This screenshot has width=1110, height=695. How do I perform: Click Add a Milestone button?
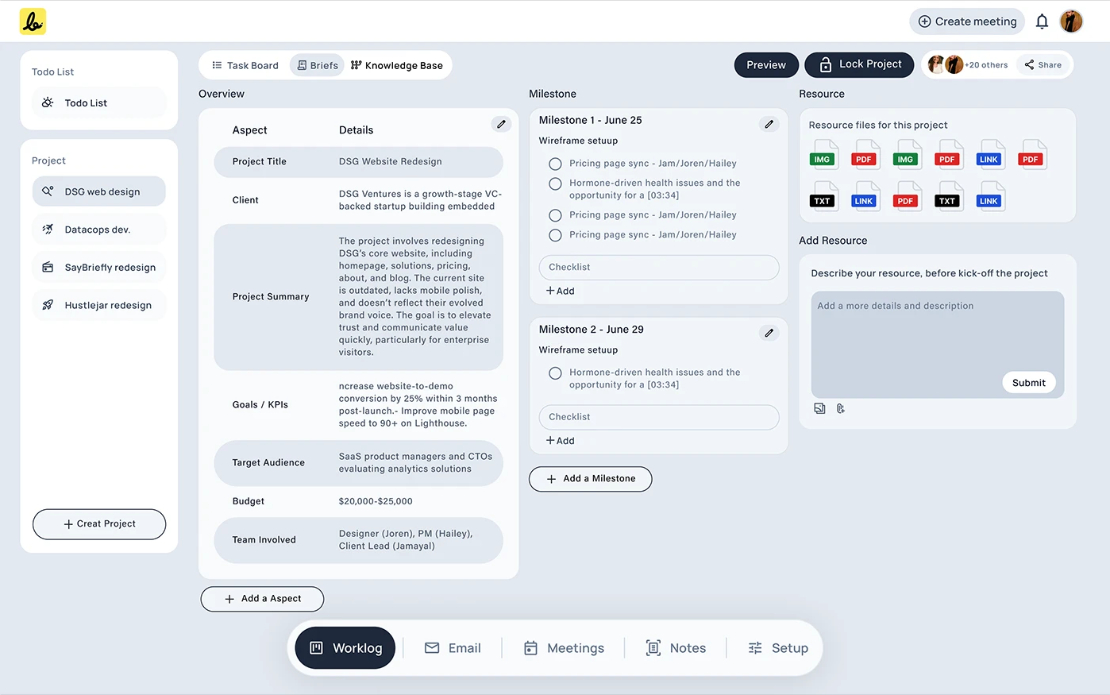[590, 478]
